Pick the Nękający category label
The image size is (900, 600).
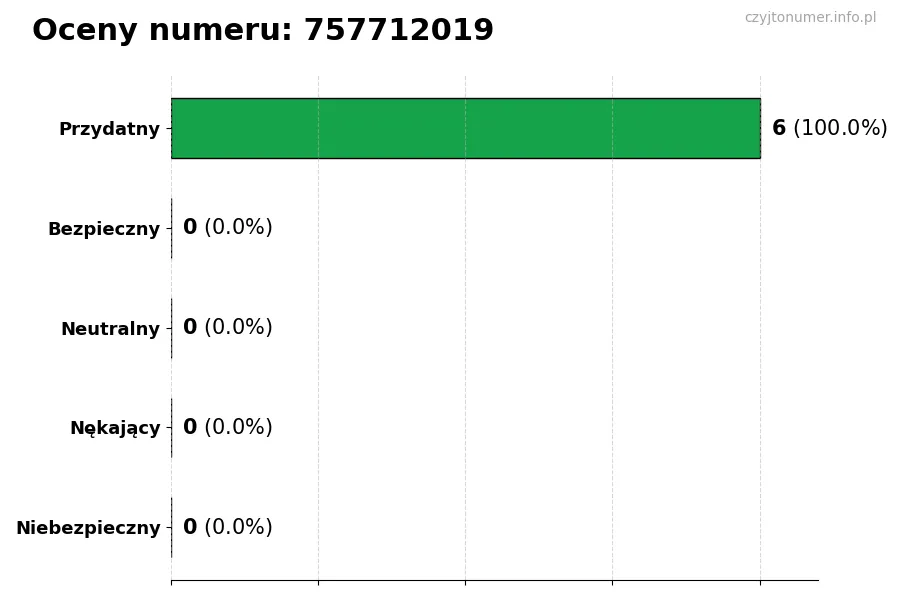115,429
